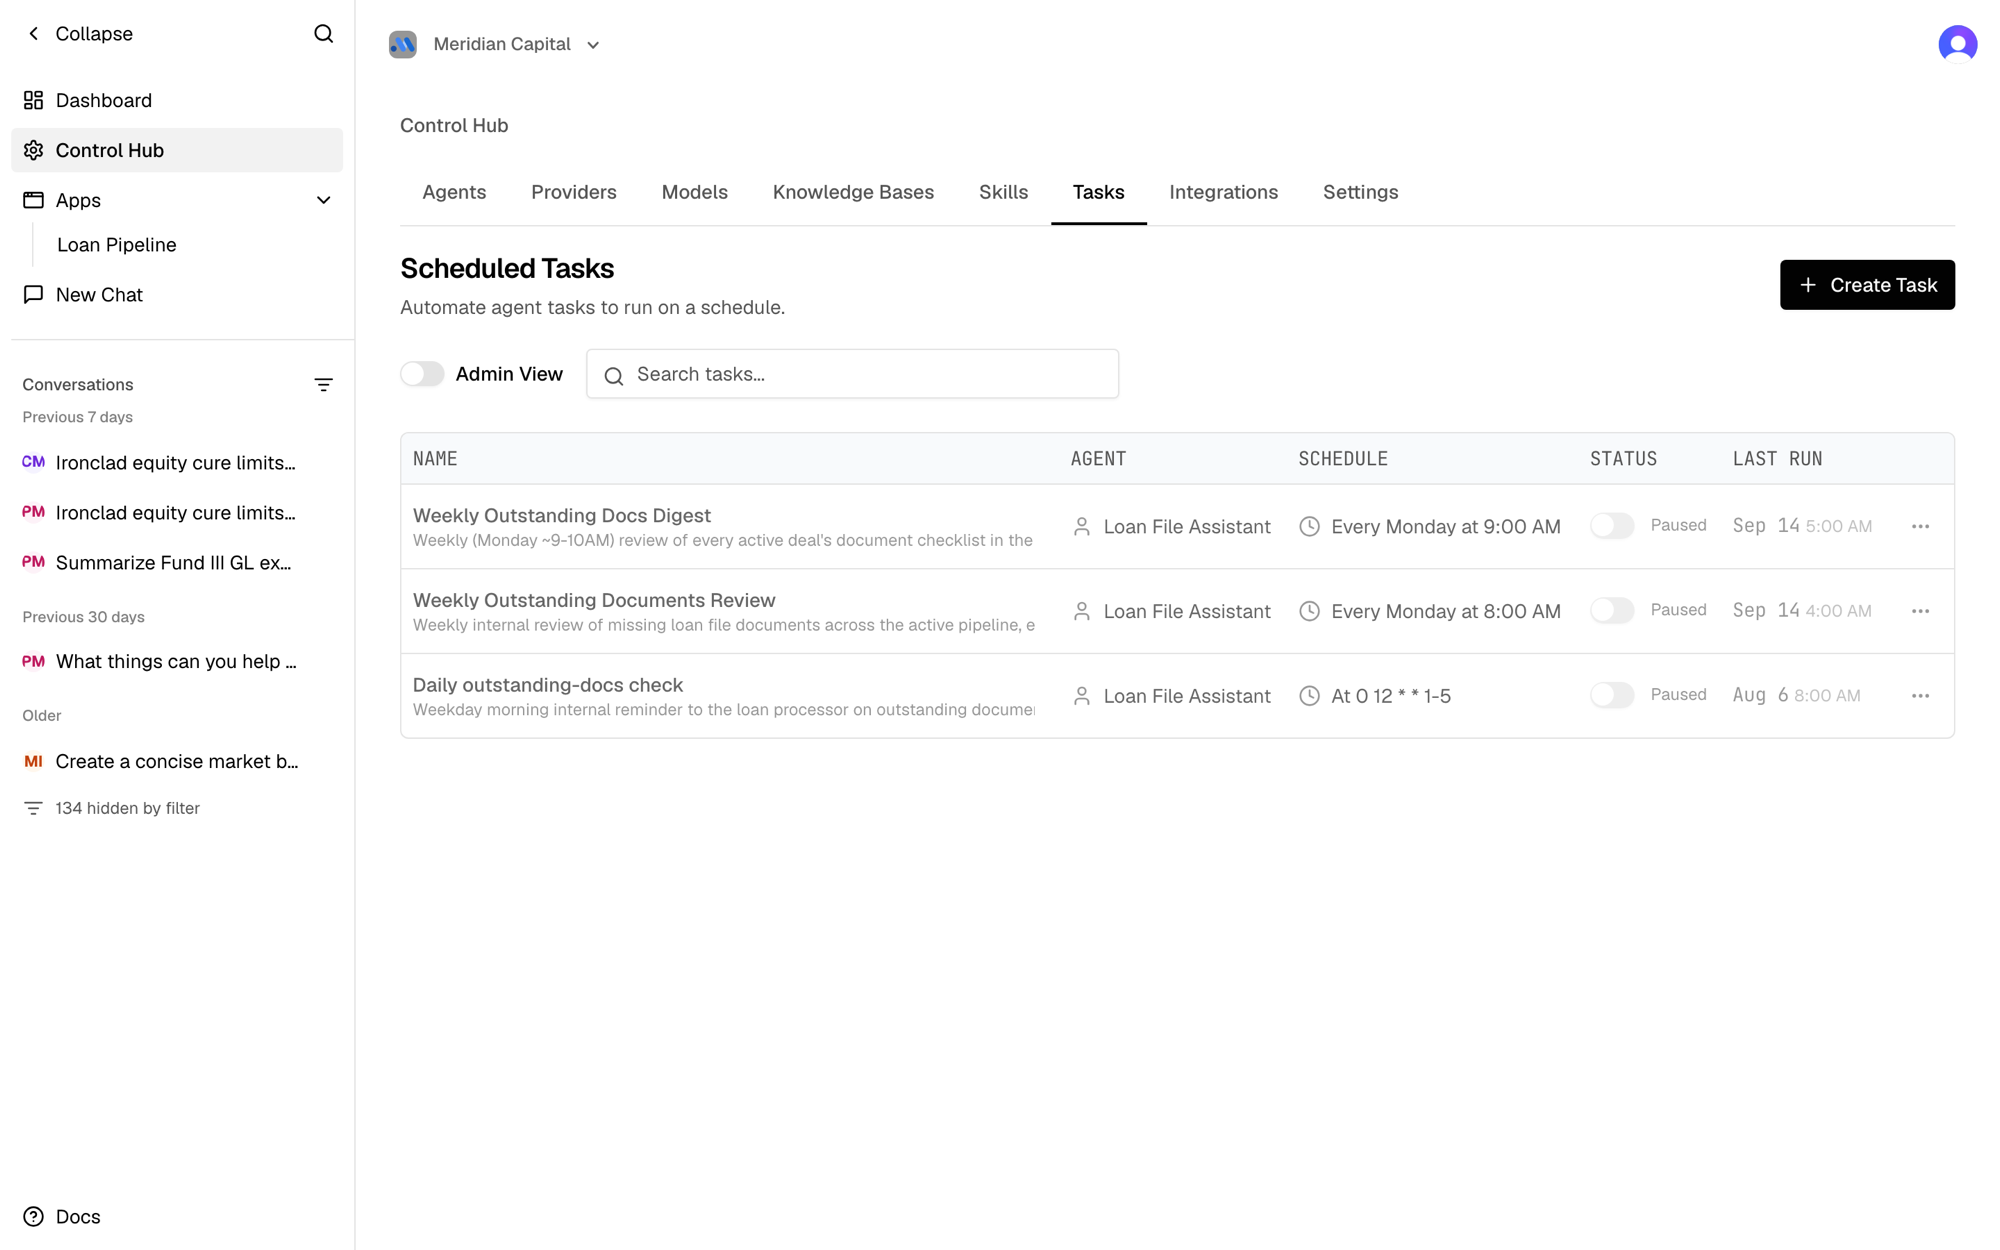This screenshot has width=2000, height=1250.
Task: Open the Models tab
Action: click(x=694, y=192)
